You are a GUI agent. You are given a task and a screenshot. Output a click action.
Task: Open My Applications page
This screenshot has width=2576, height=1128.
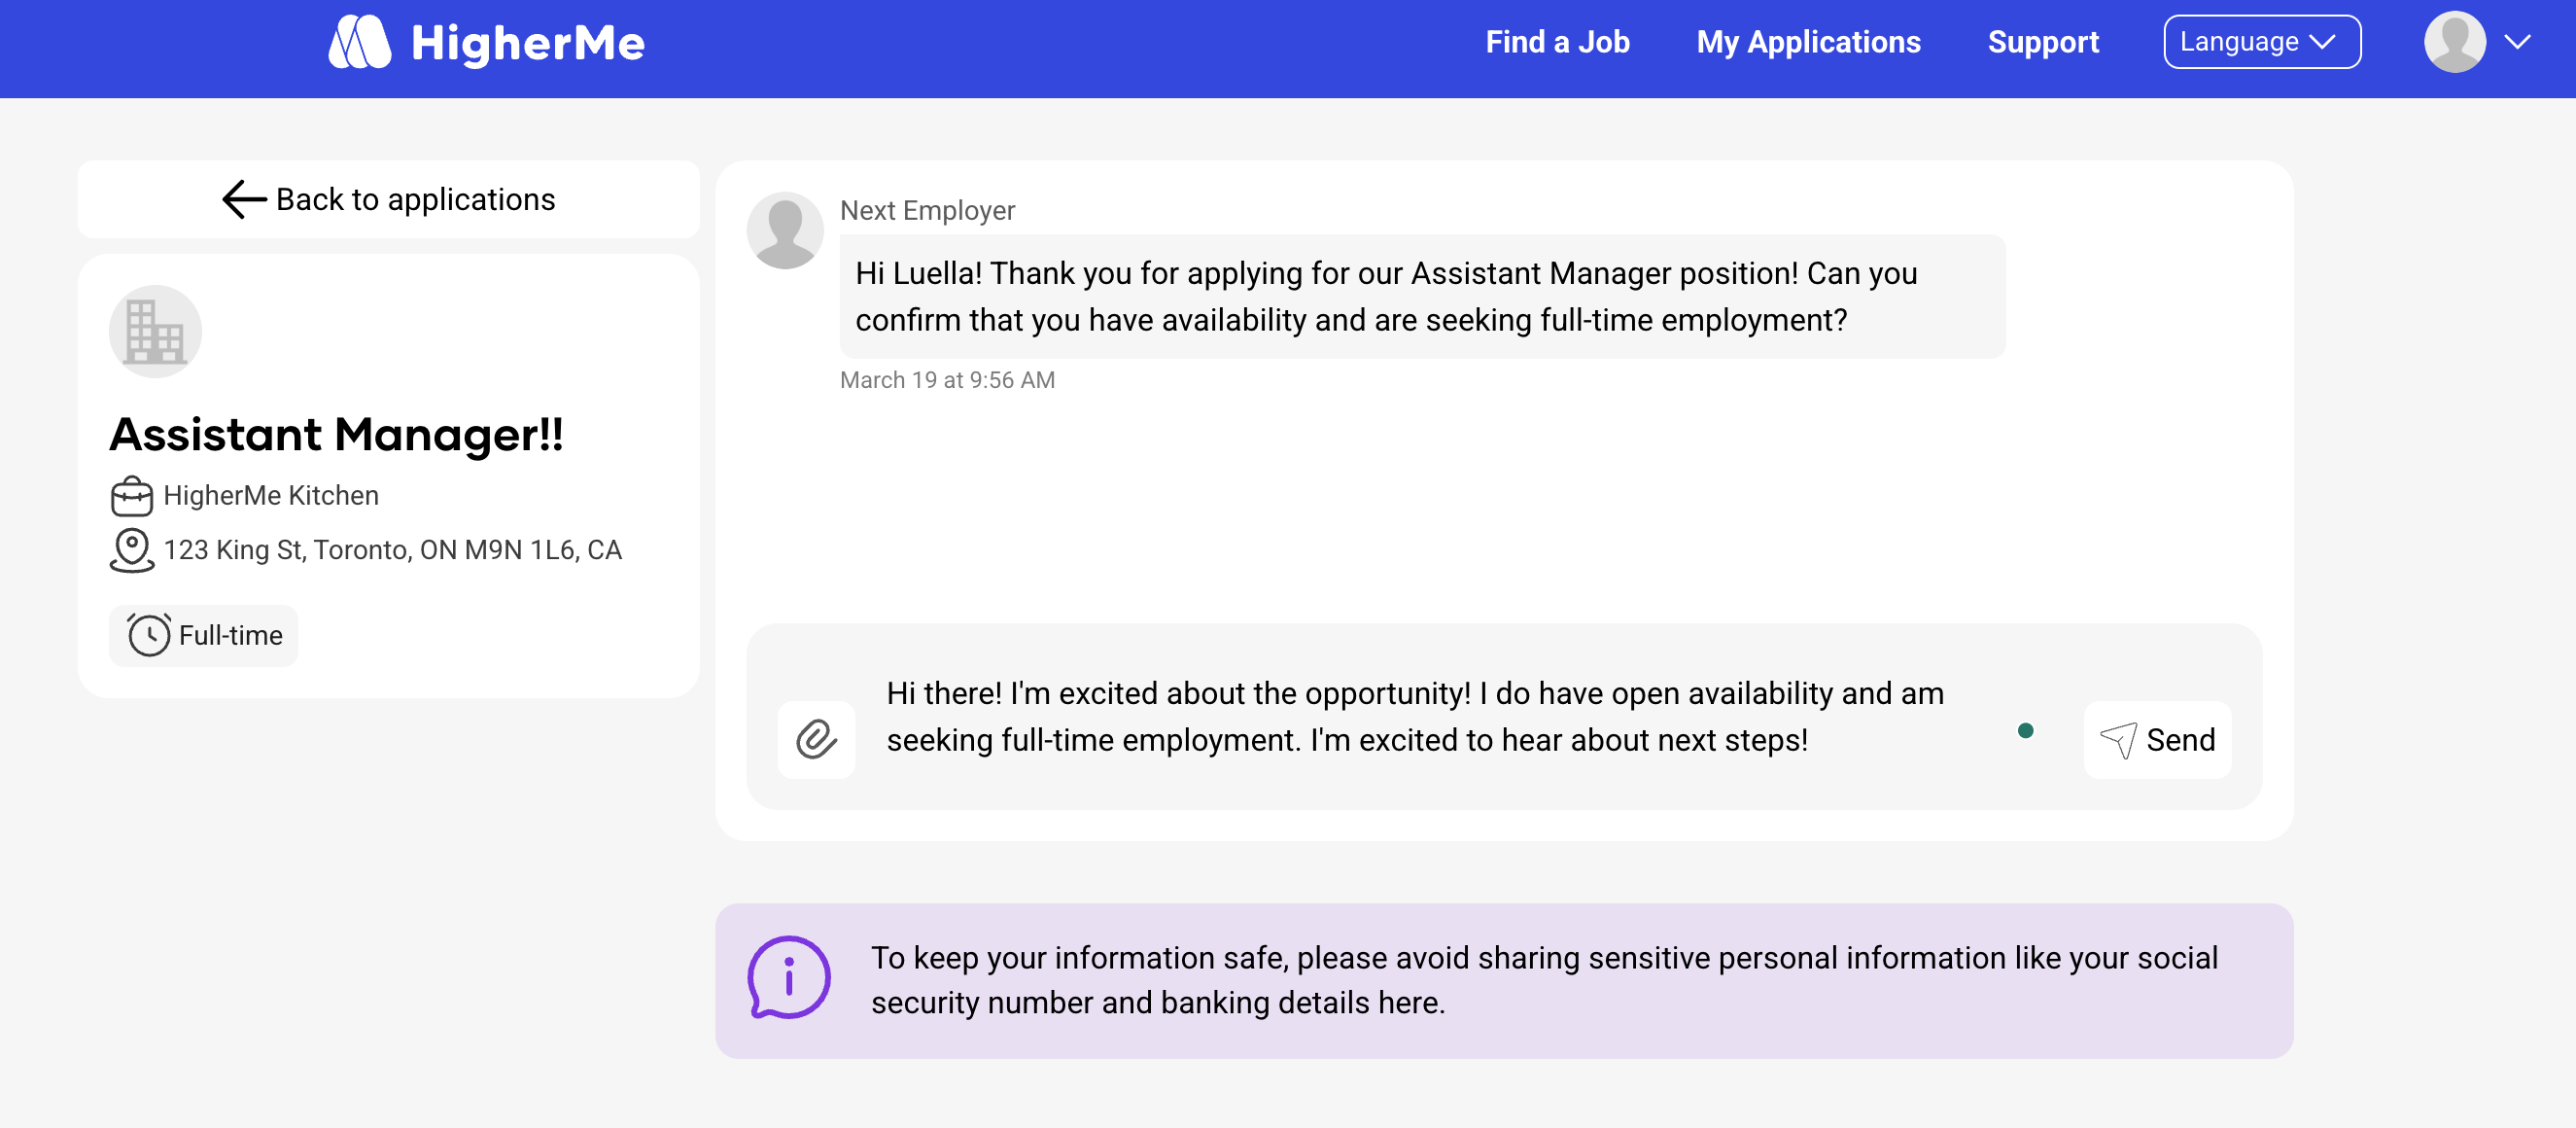(1808, 42)
